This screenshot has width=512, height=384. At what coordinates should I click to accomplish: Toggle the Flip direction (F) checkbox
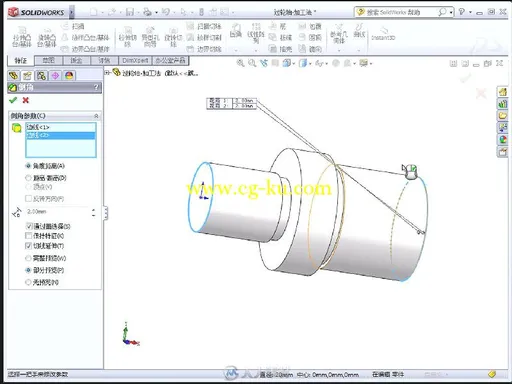(x=29, y=199)
